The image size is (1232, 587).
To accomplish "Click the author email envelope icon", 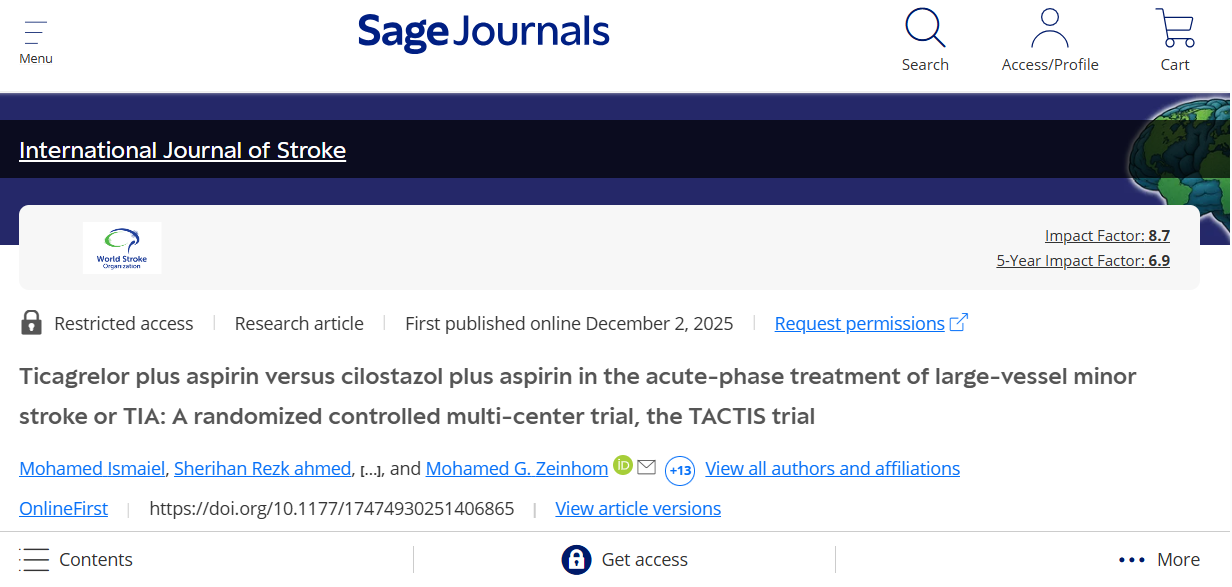I will click(646, 466).
